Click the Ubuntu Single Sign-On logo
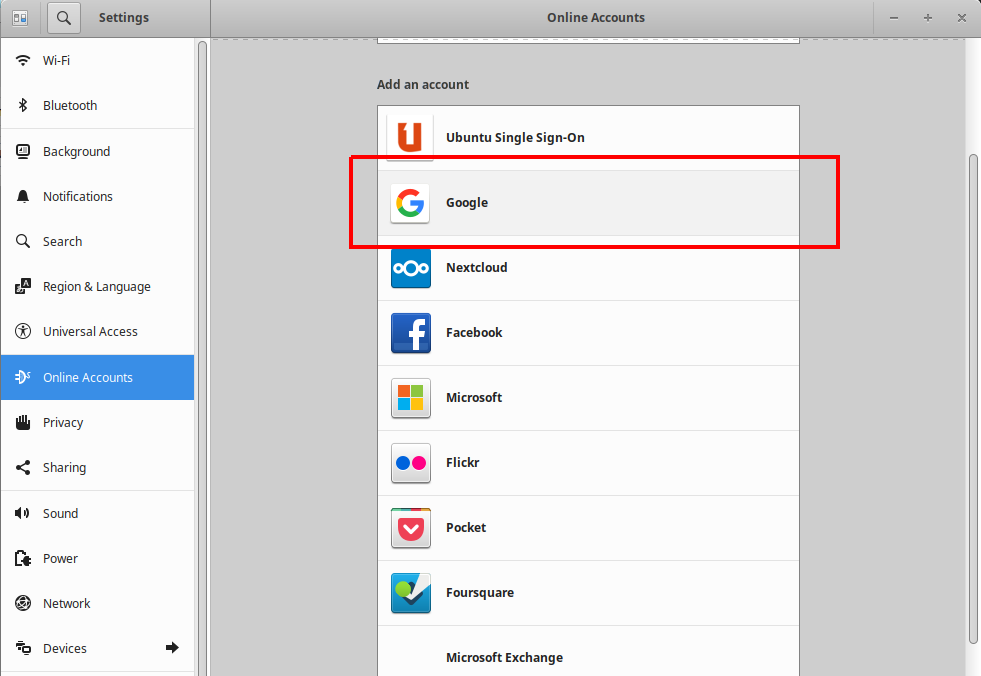981x676 pixels. pos(410,137)
